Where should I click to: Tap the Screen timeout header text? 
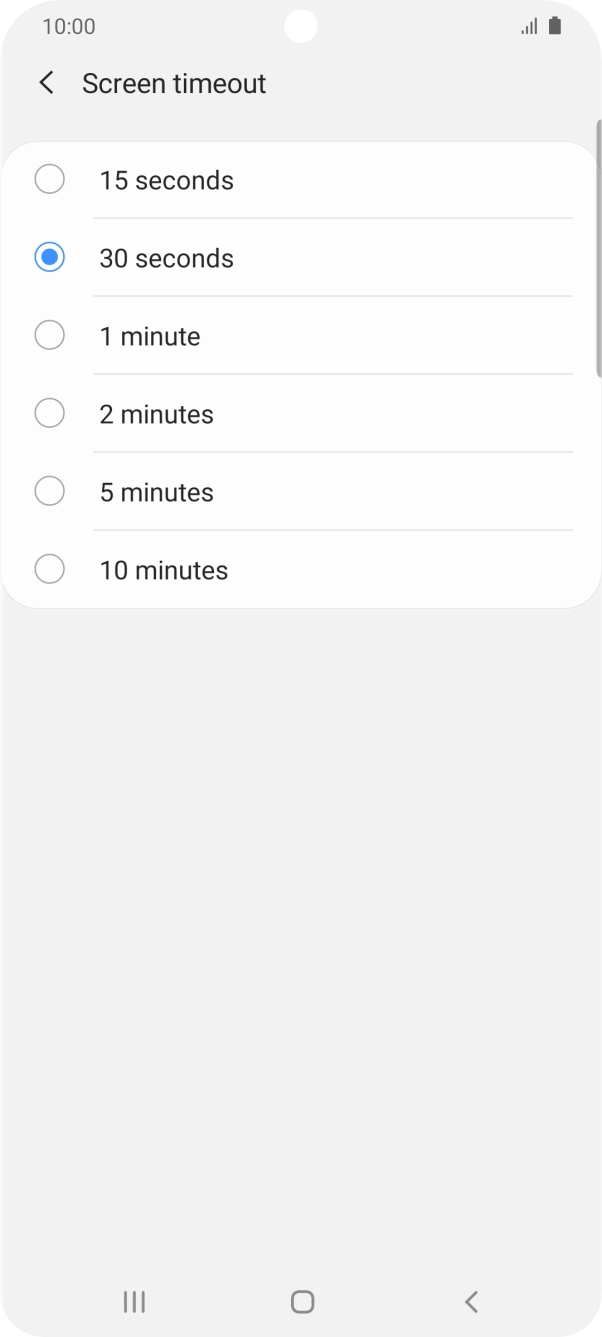pos(172,83)
